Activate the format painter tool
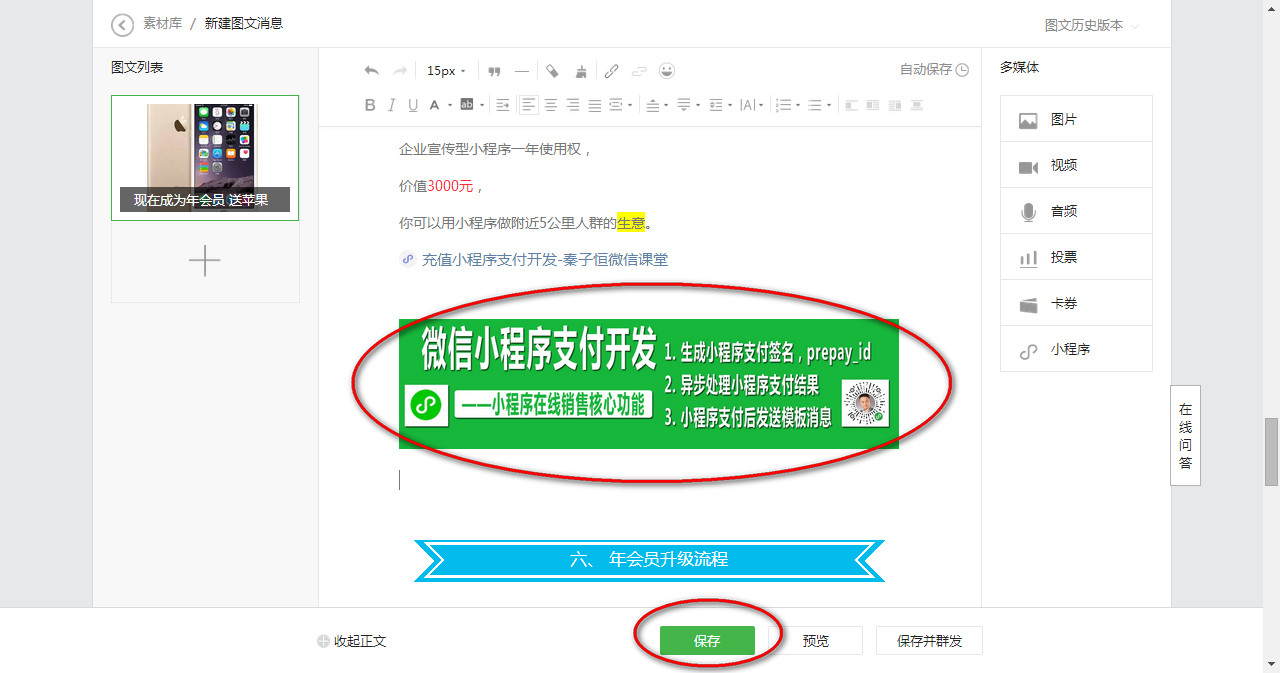 (x=552, y=71)
